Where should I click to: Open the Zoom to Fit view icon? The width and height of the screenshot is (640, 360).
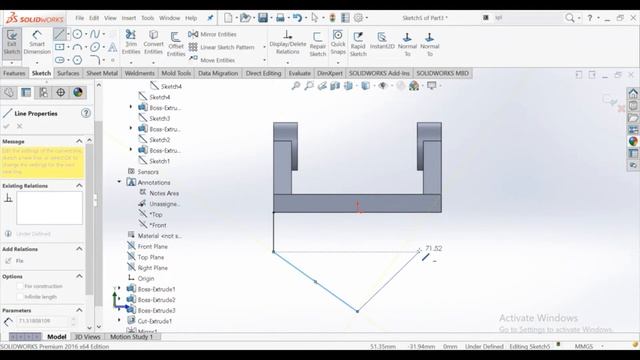pyautogui.click(x=296, y=86)
